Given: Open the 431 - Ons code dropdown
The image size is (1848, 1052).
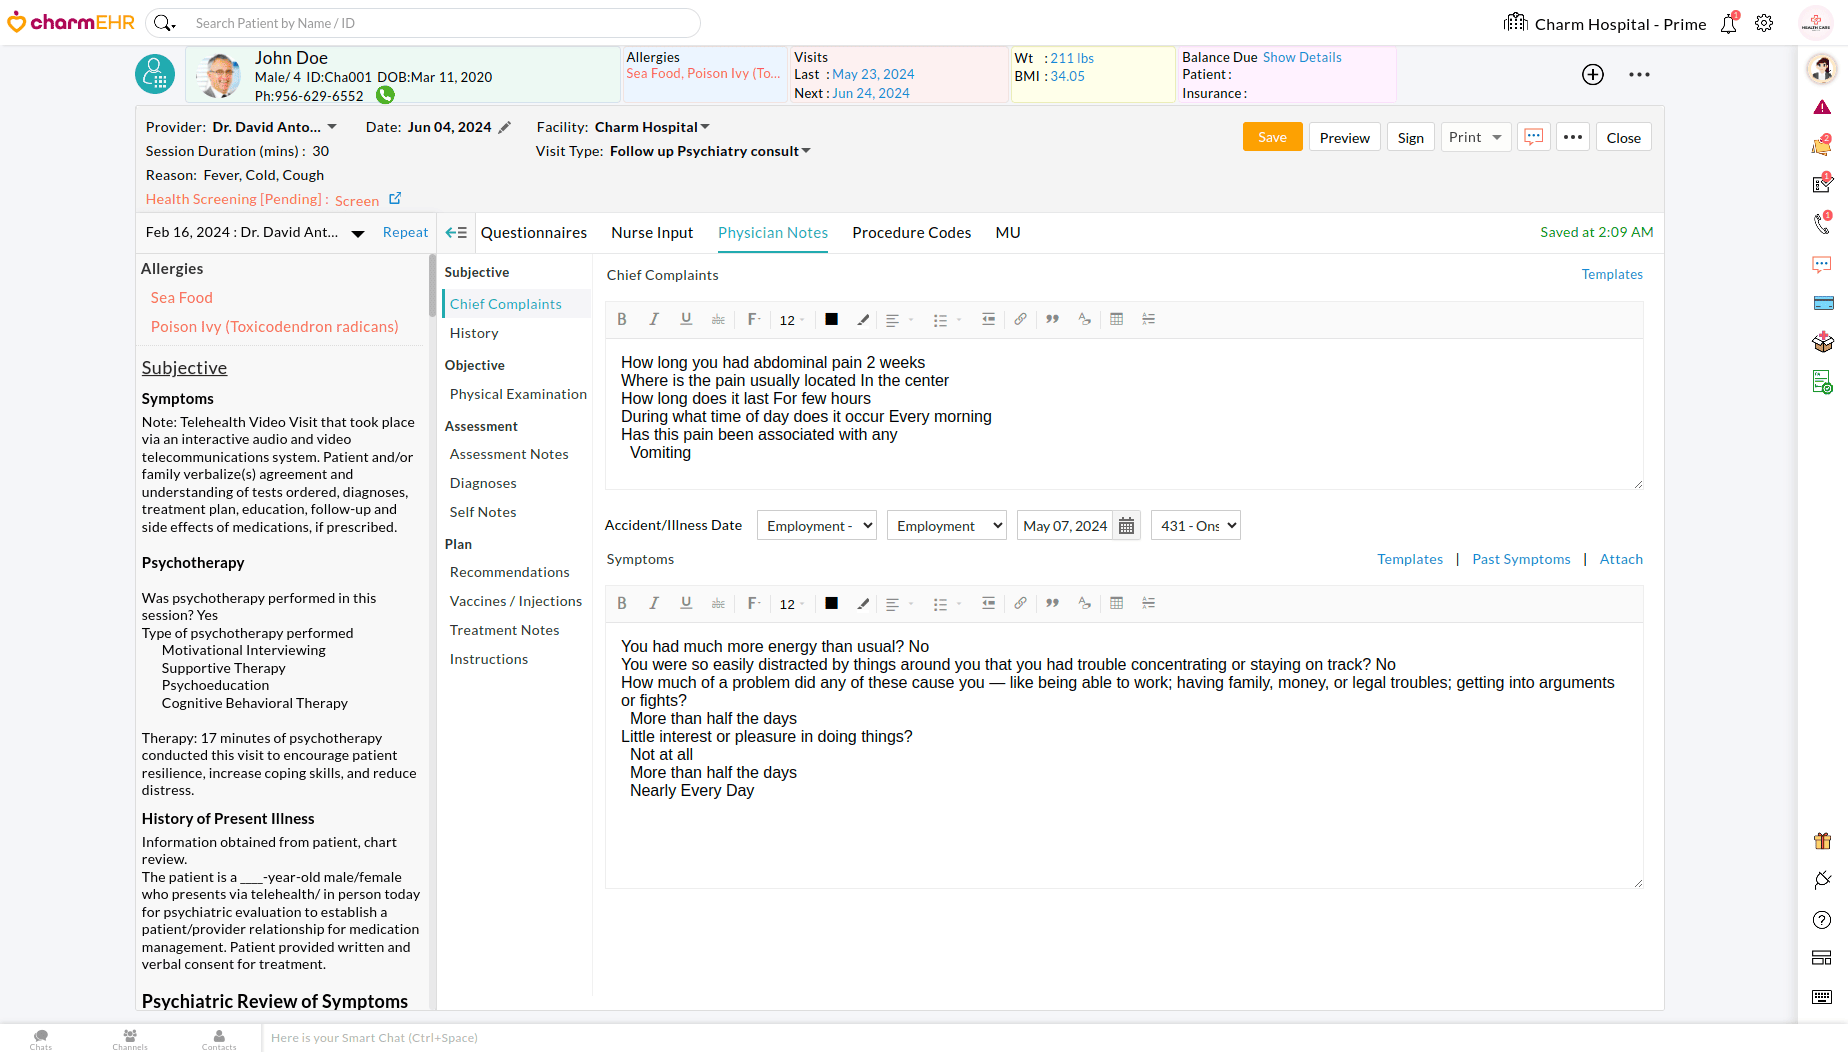Looking at the screenshot, I should (1196, 526).
